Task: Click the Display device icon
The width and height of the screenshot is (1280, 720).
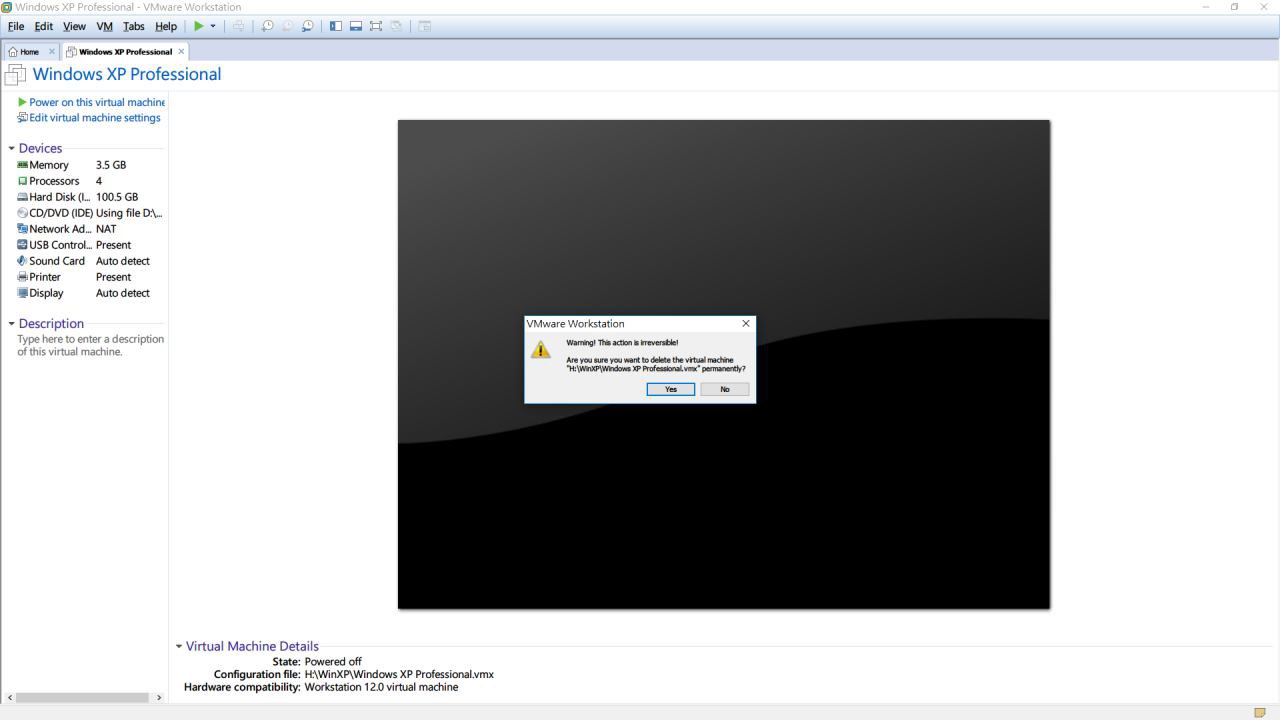Action: point(22,293)
